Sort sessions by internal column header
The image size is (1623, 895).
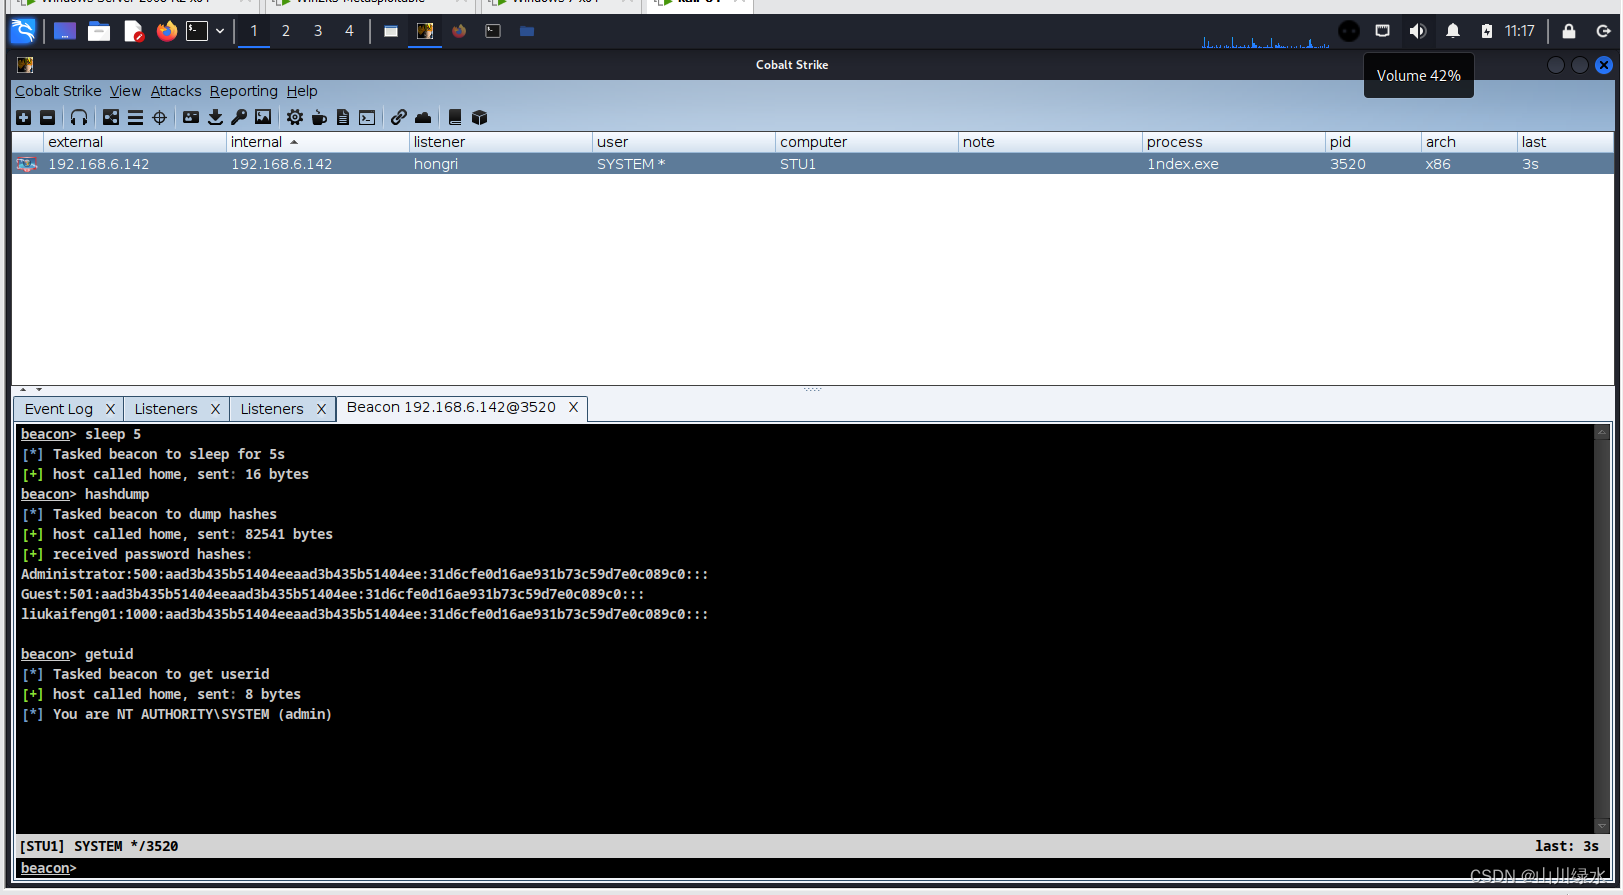tap(317, 142)
